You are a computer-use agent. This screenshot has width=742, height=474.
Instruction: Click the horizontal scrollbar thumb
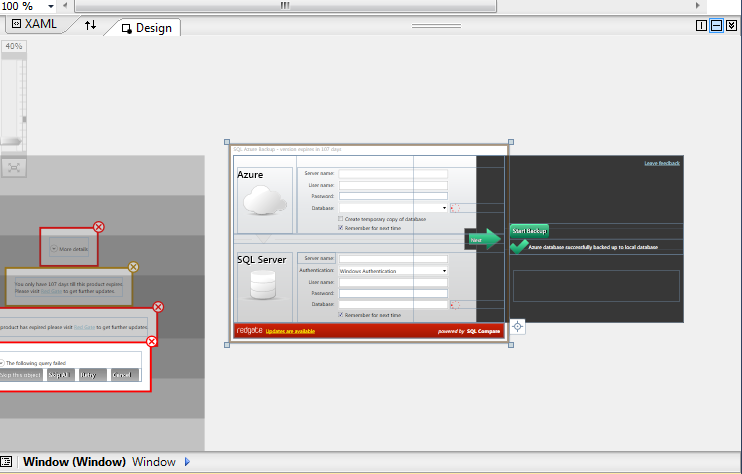point(285,6)
